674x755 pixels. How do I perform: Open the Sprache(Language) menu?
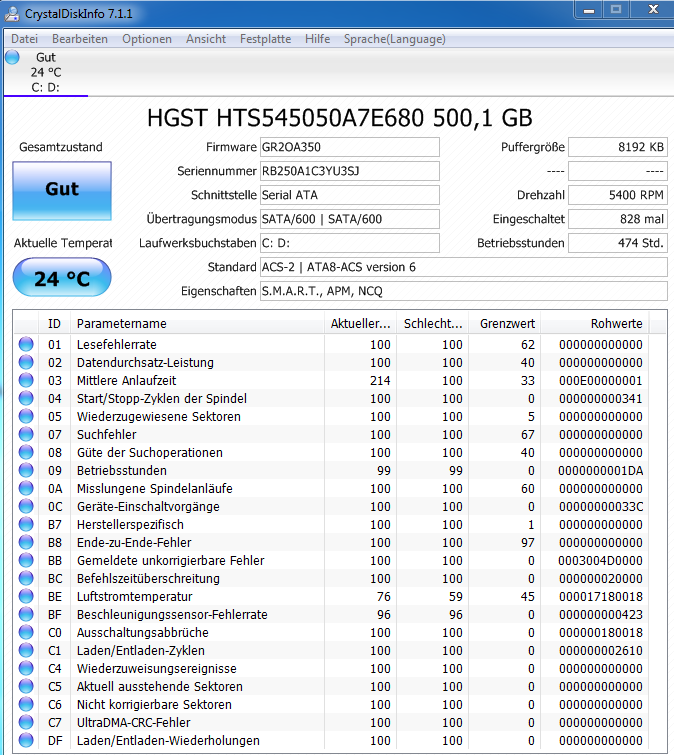tap(395, 39)
